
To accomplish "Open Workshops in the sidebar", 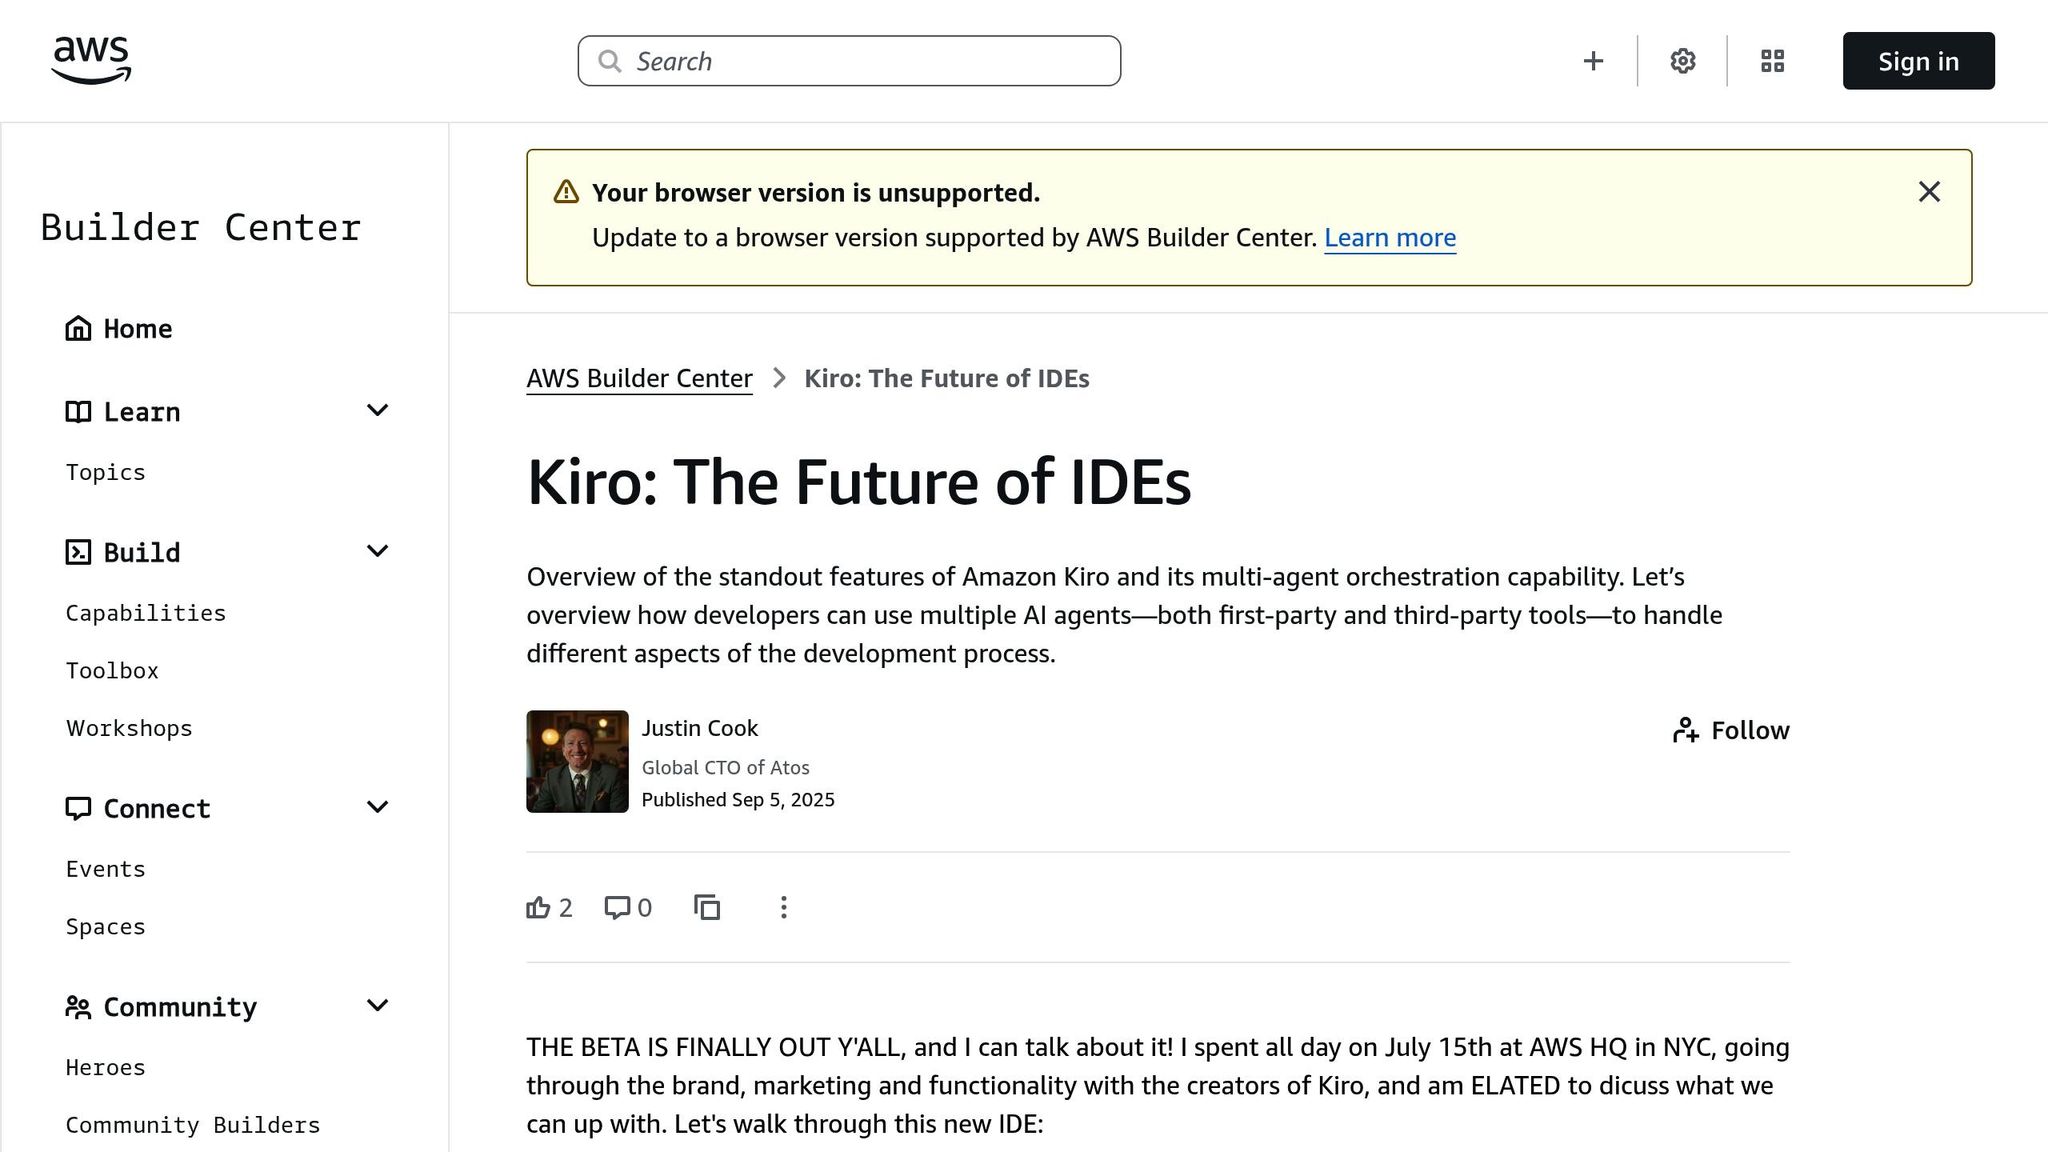I will tap(129, 728).
